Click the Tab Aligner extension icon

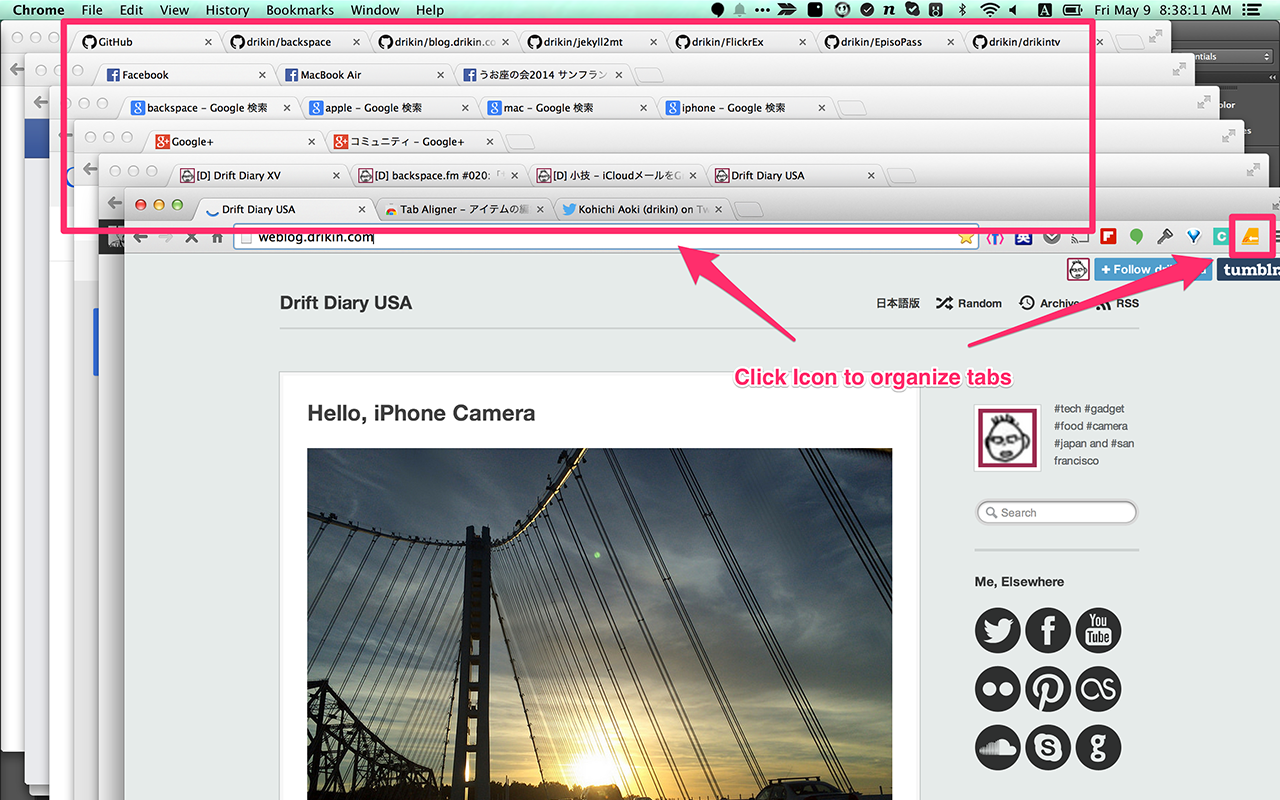click(1250, 237)
